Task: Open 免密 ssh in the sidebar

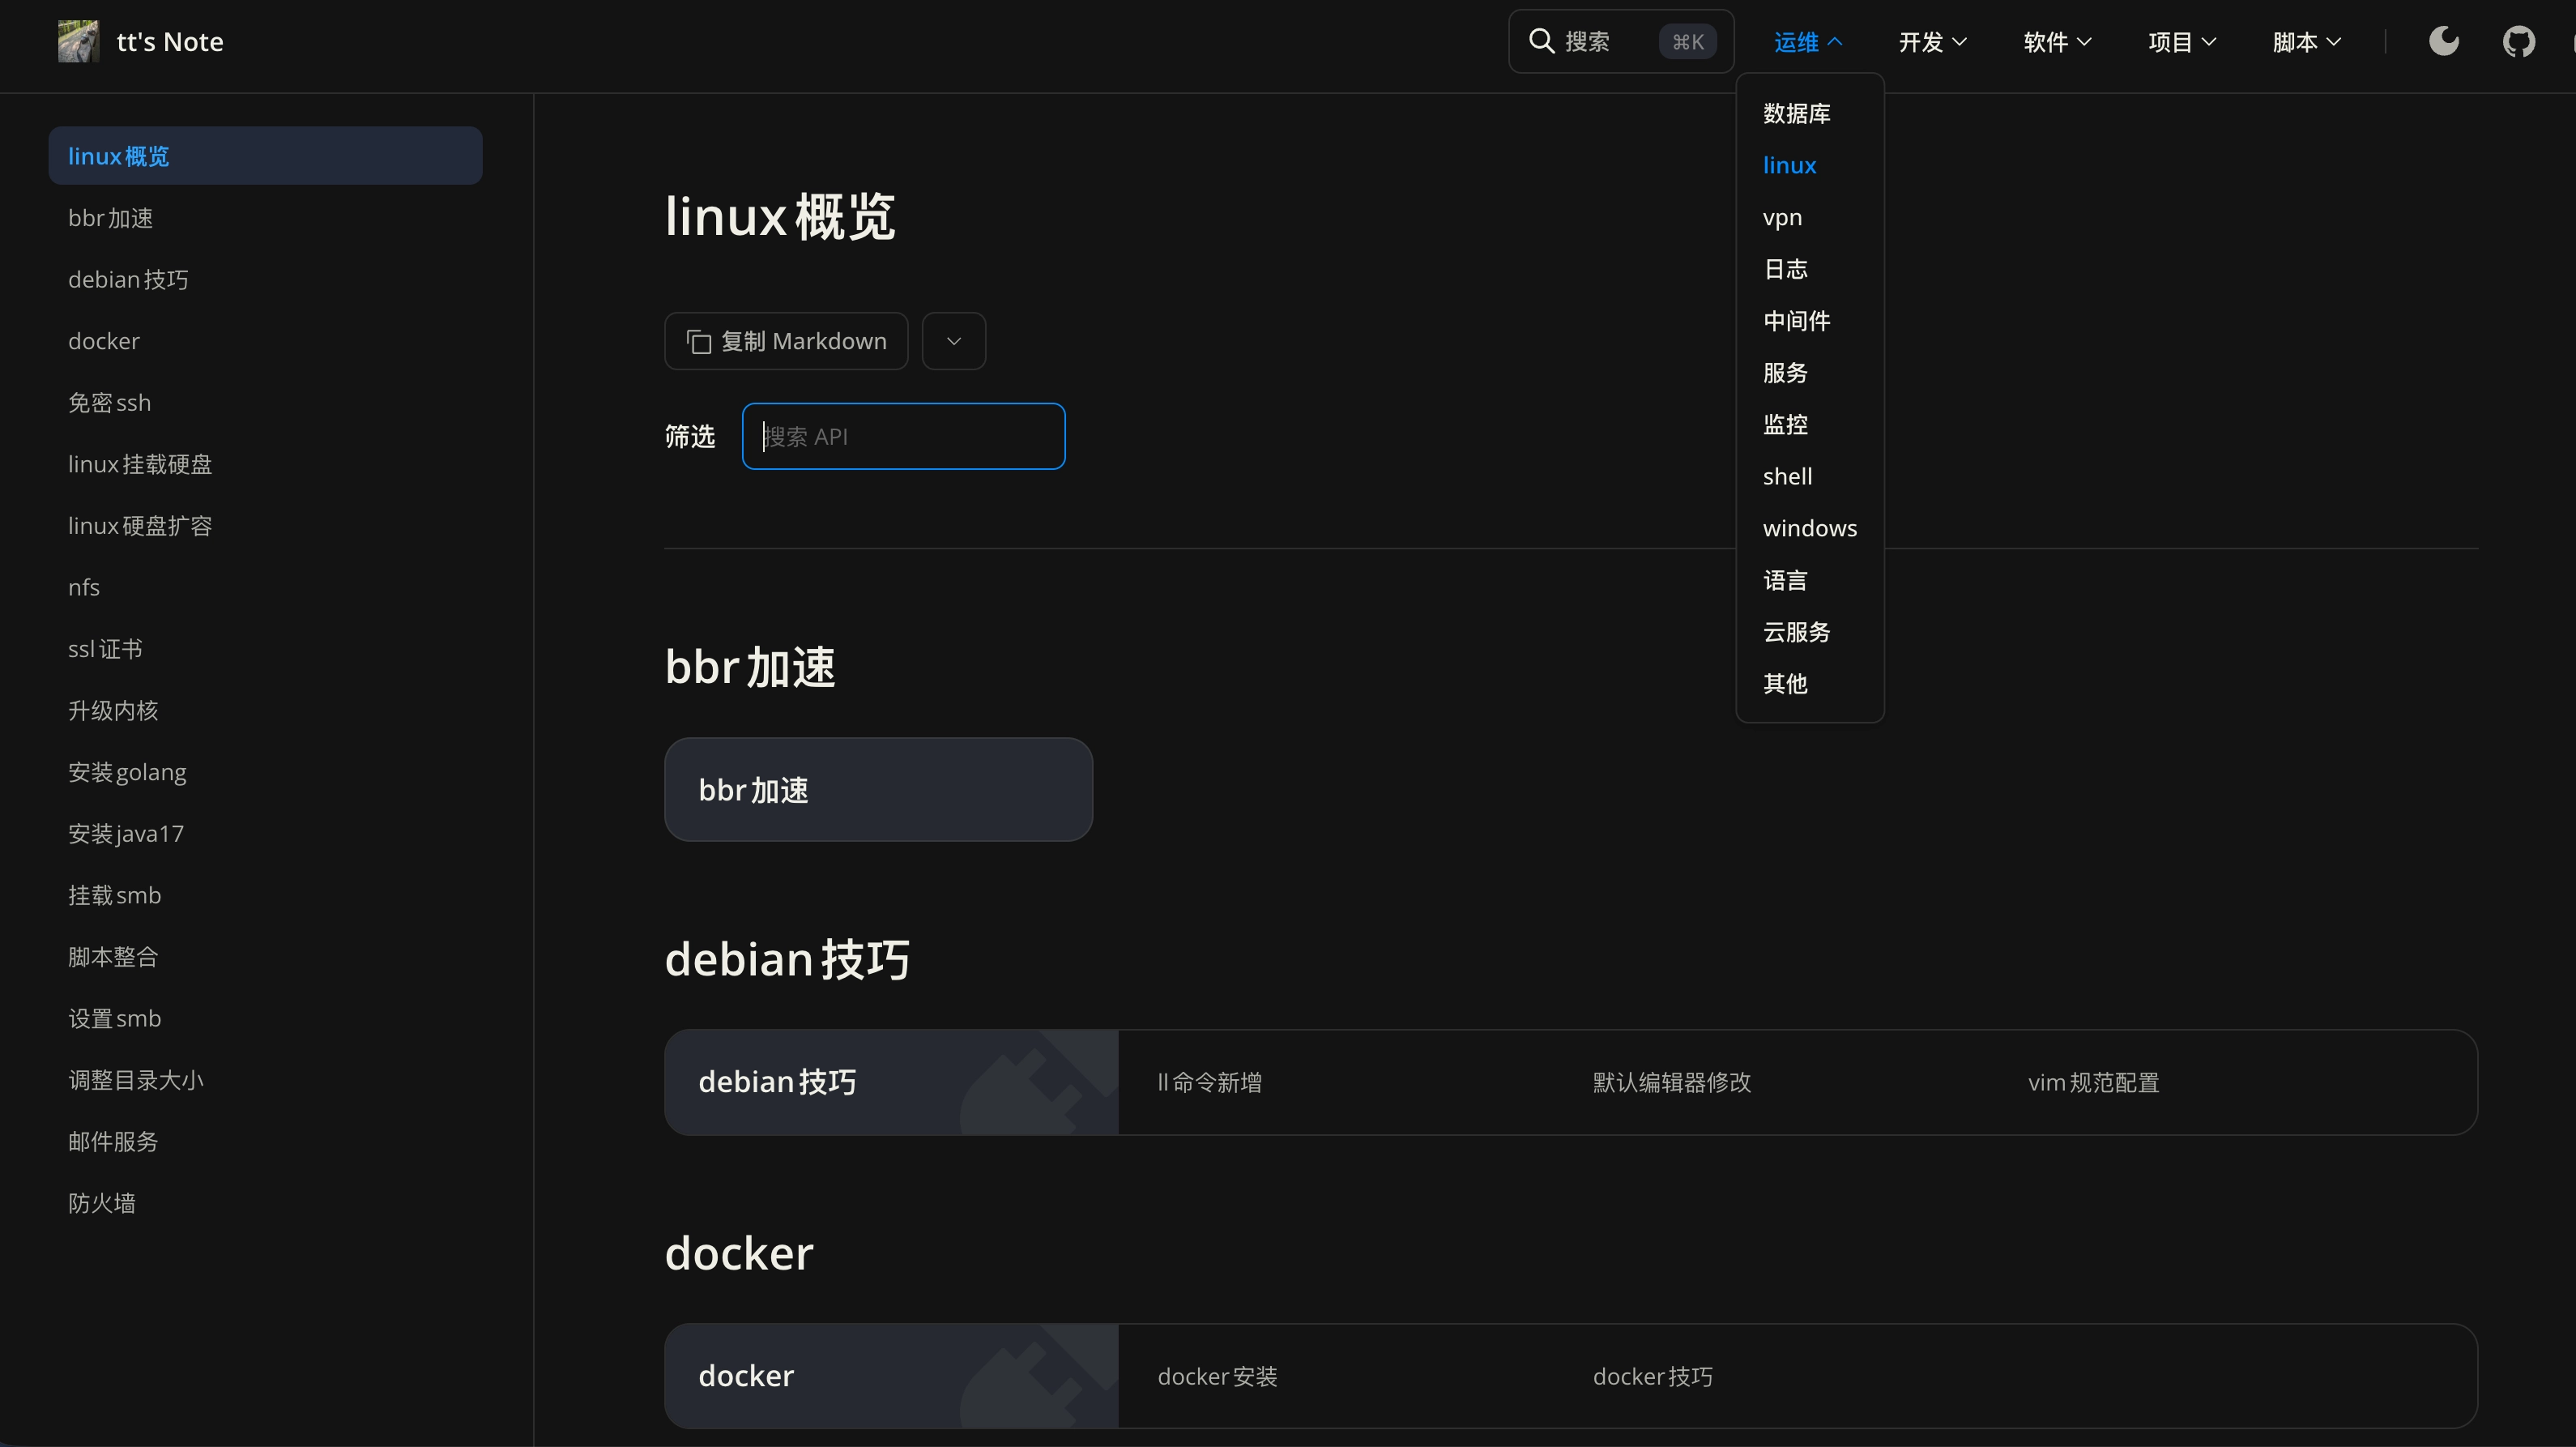Action: pyautogui.click(x=109, y=403)
